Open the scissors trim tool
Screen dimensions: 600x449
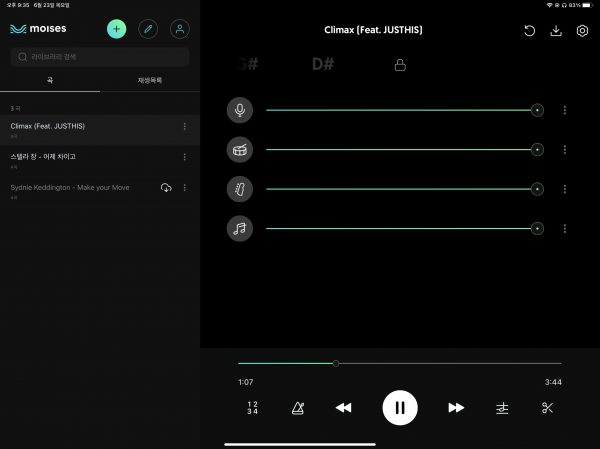click(547, 408)
